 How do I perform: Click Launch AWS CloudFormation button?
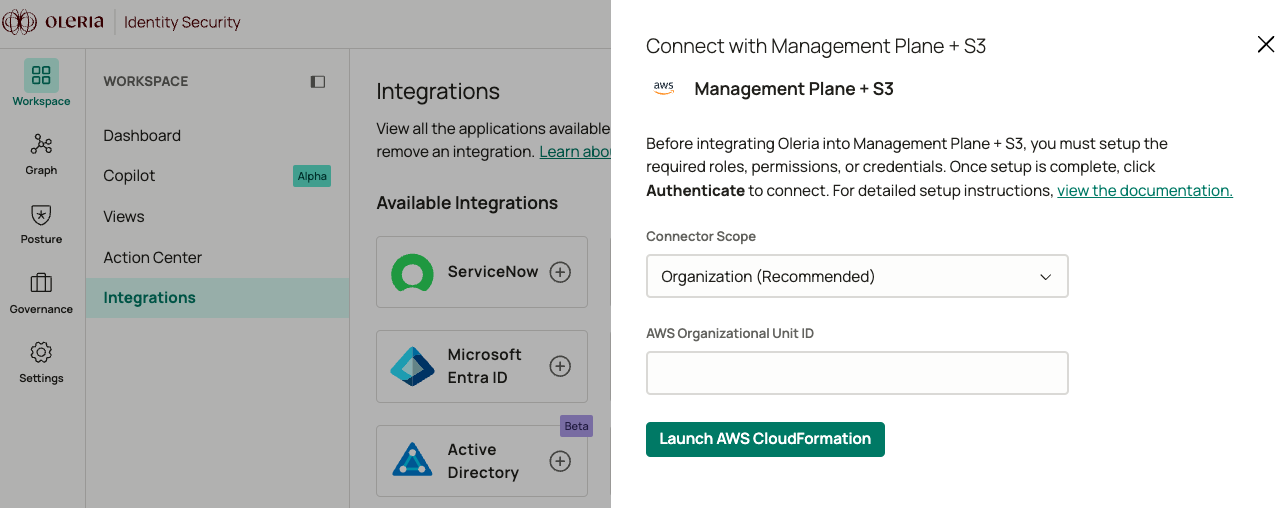pos(765,439)
